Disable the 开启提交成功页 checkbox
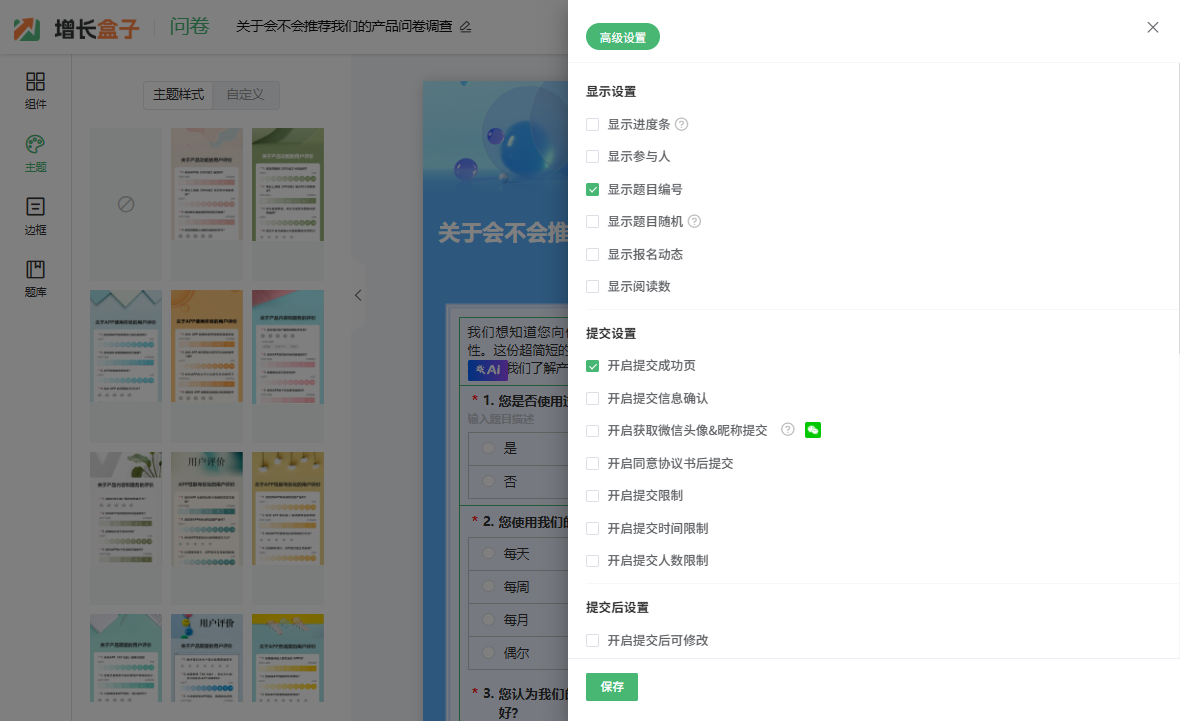 pyautogui.click(x=593, y=366)
